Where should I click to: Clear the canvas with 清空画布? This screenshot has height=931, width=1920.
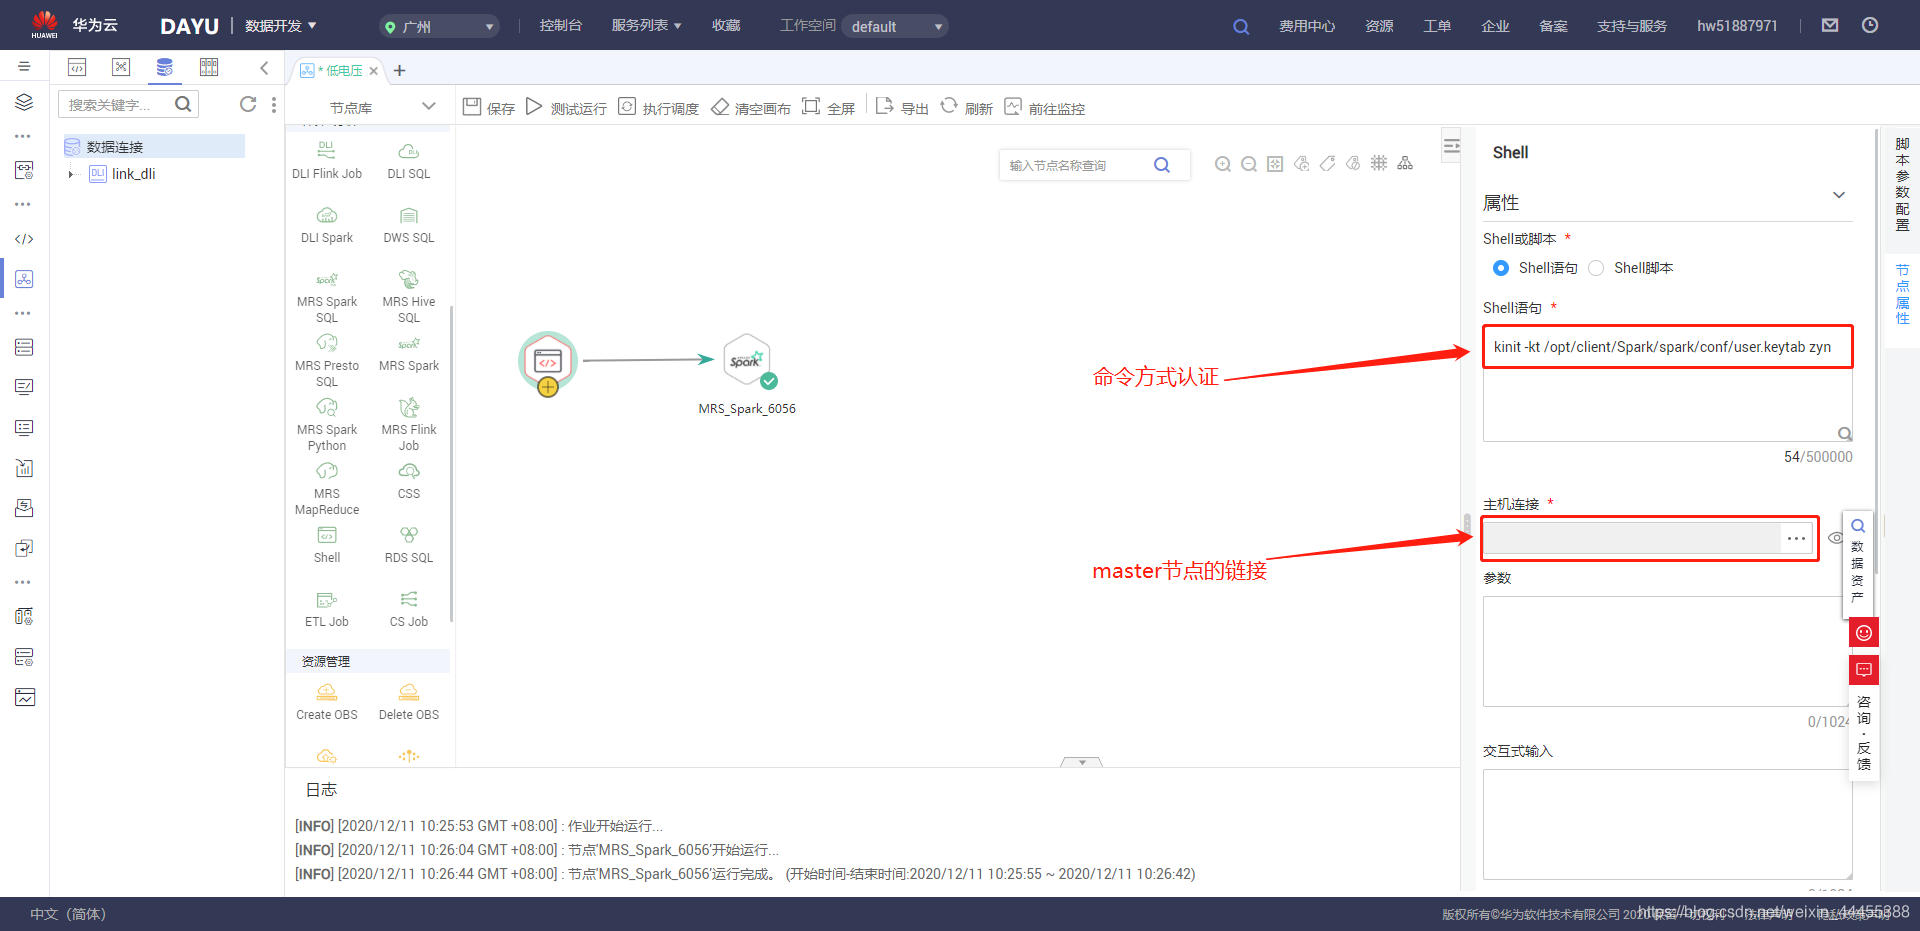tap(751, 107)
